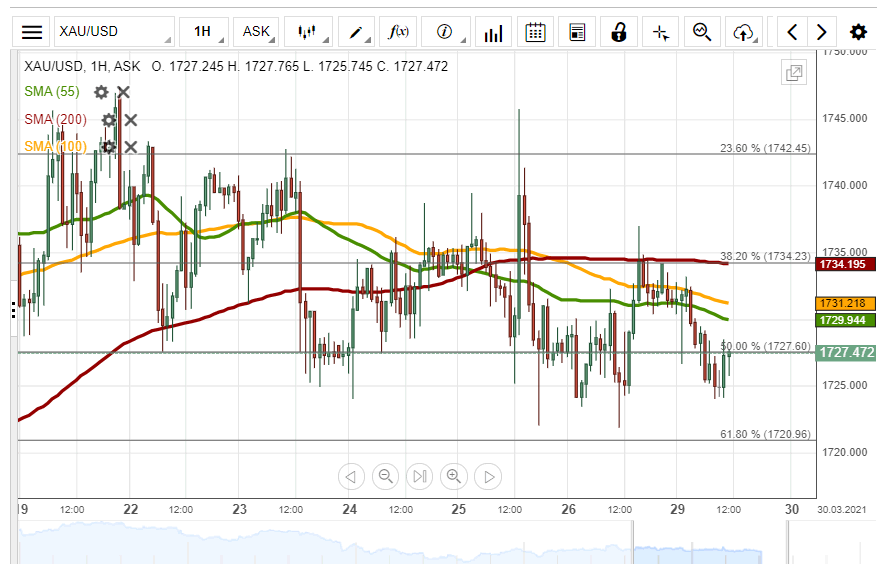This screenshot has width=891, height=572.
Task: Open the XAU/USD instrument selector
Action: (112, 32)
